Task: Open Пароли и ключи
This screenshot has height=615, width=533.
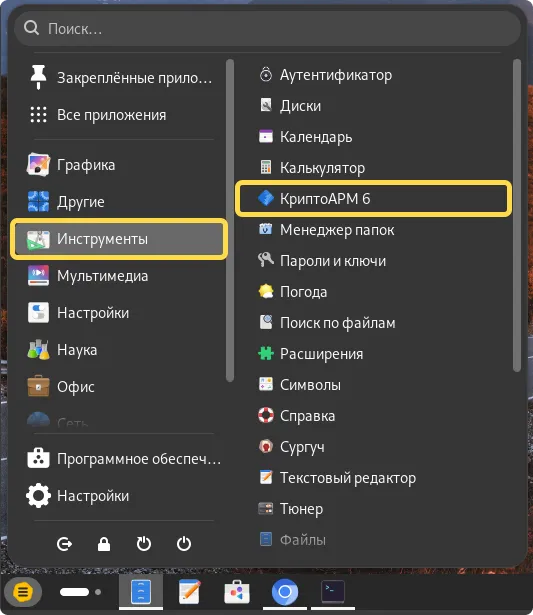Action: click(x=373, y=260)
